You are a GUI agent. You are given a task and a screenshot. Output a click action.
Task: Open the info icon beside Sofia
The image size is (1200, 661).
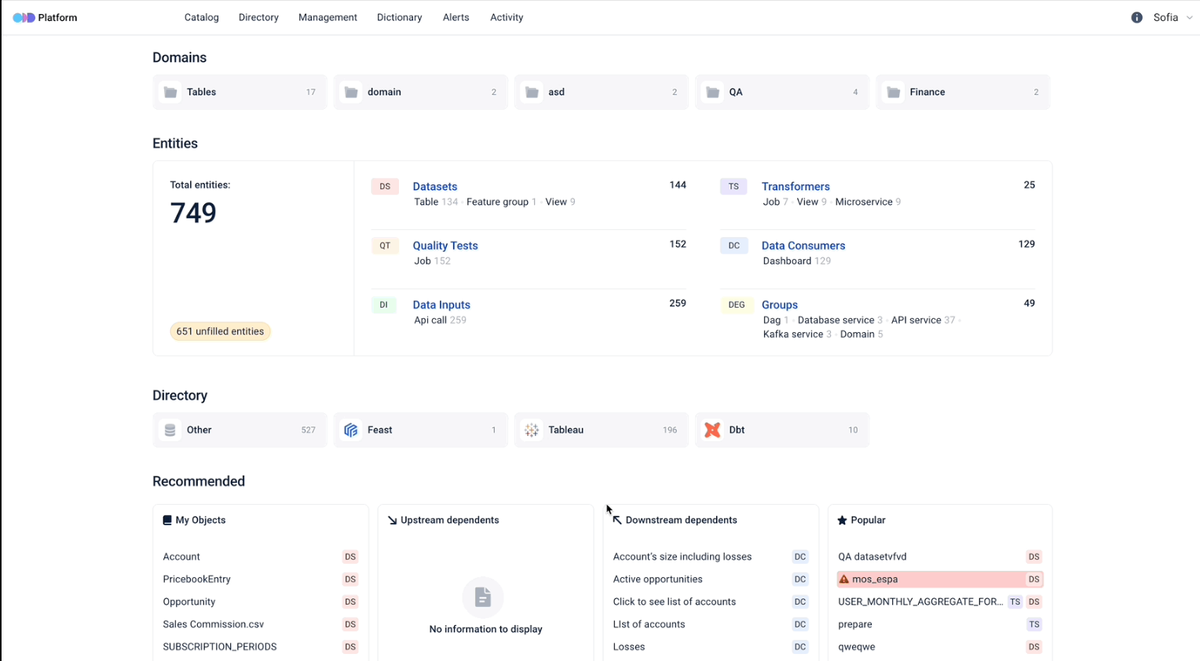1137,17
